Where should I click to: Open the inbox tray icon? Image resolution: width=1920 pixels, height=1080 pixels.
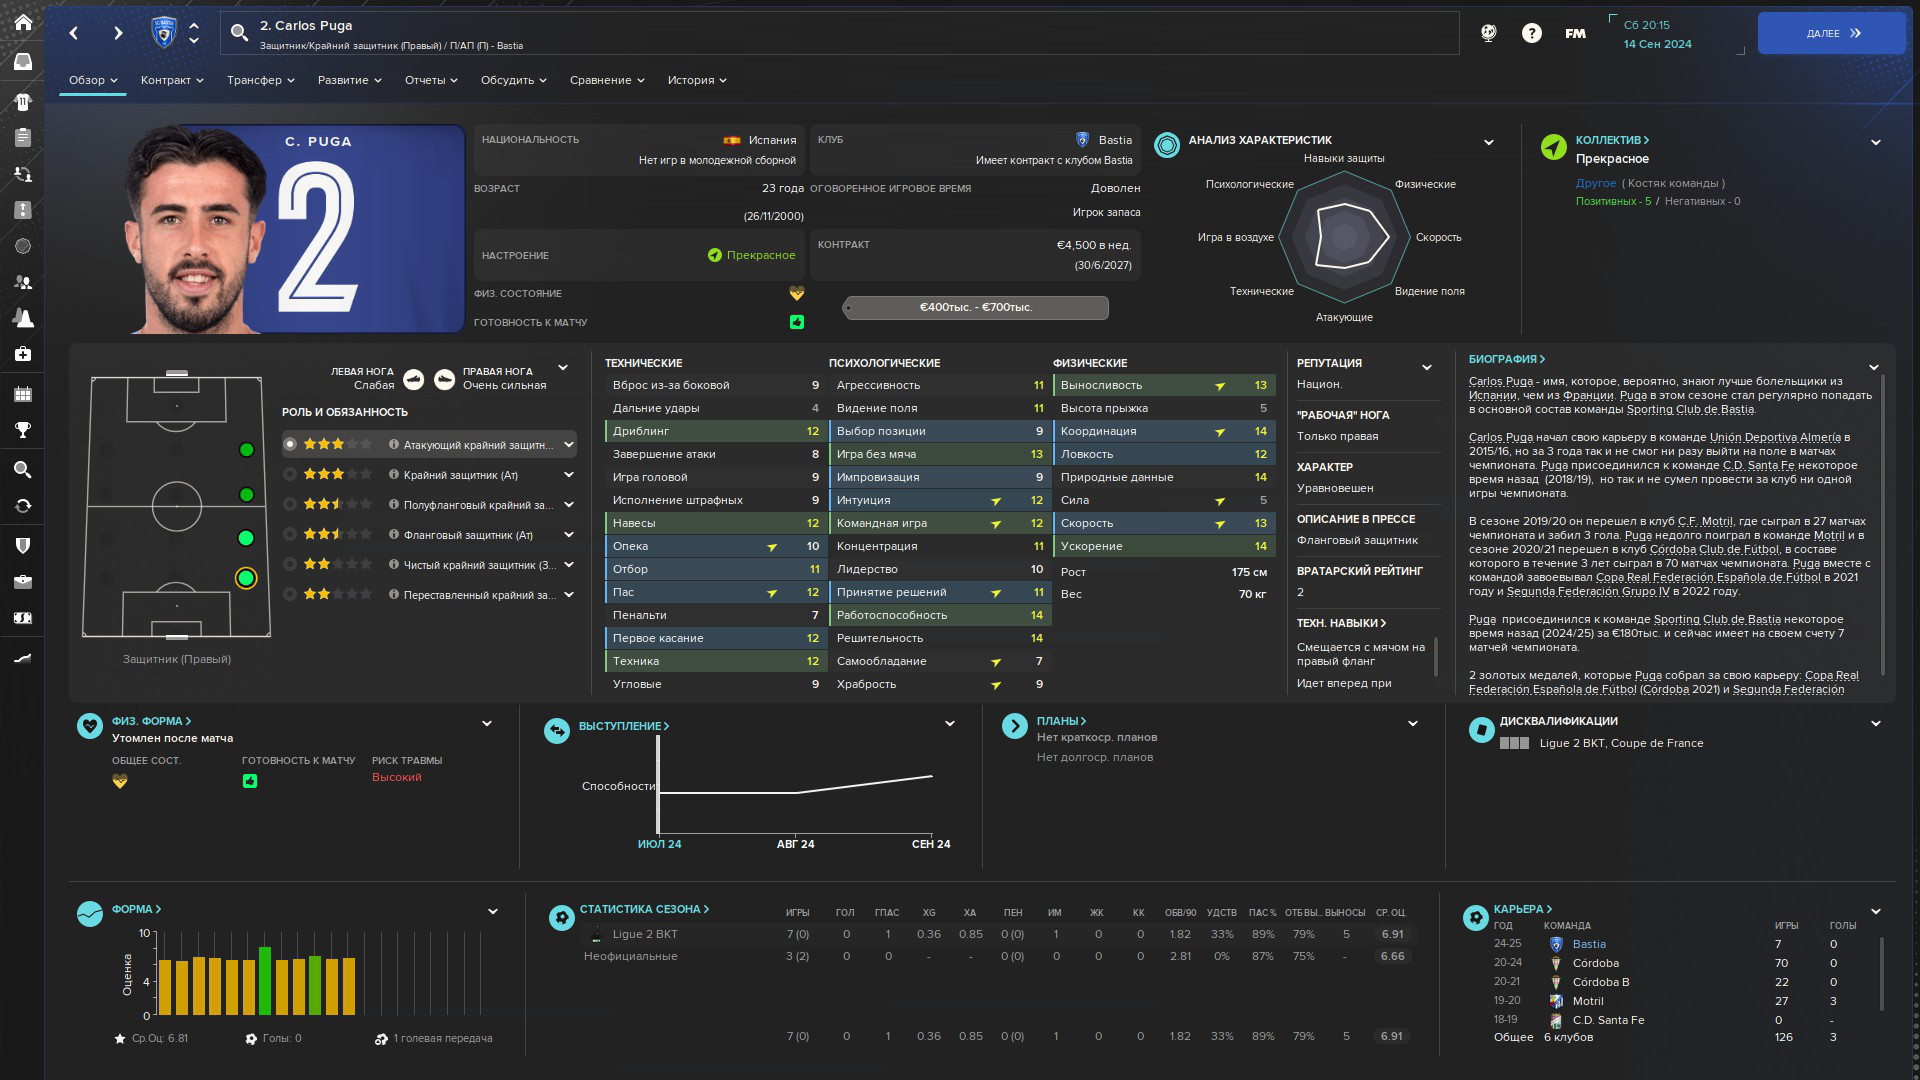pyautogui.click(x=23, y=62)
